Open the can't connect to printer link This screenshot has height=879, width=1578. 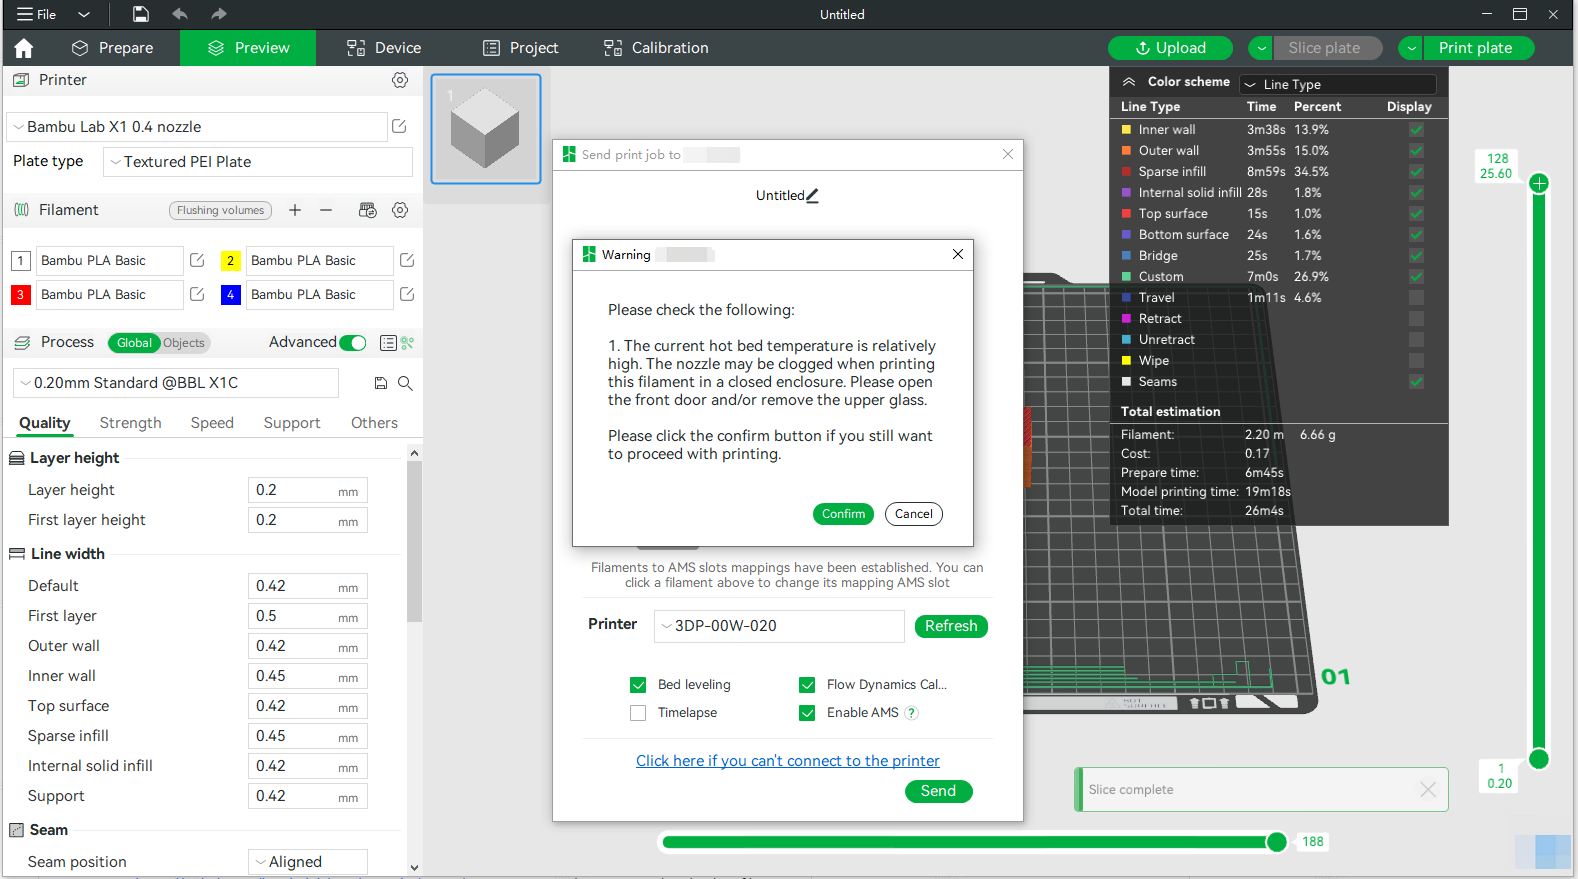point(788,761)
